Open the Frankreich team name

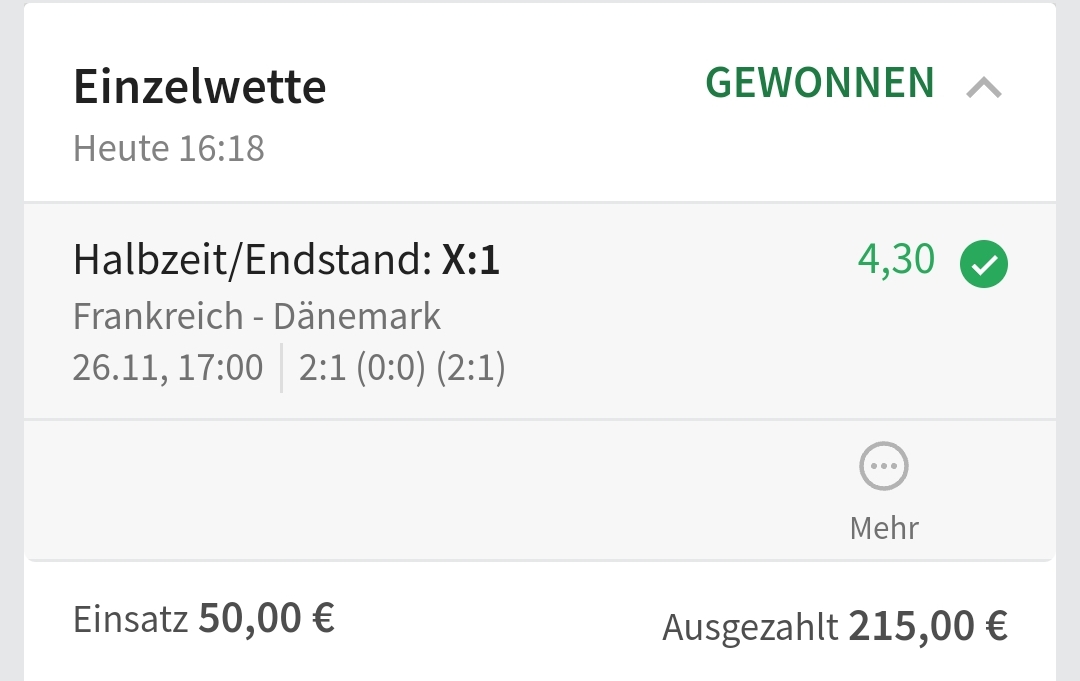(x=157, y=317)
